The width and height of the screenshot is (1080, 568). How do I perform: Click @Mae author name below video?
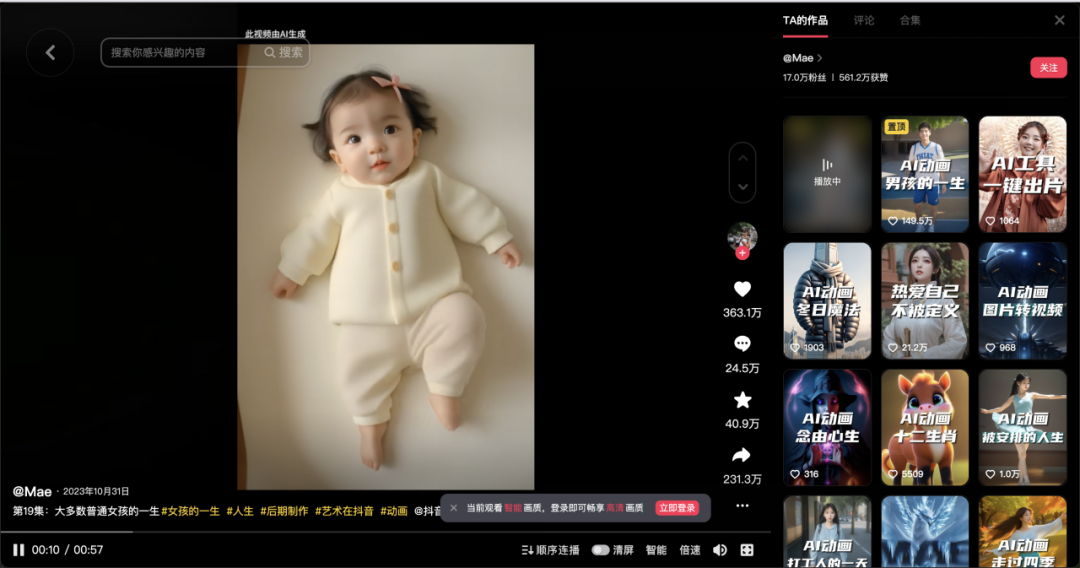coord(32,492)
